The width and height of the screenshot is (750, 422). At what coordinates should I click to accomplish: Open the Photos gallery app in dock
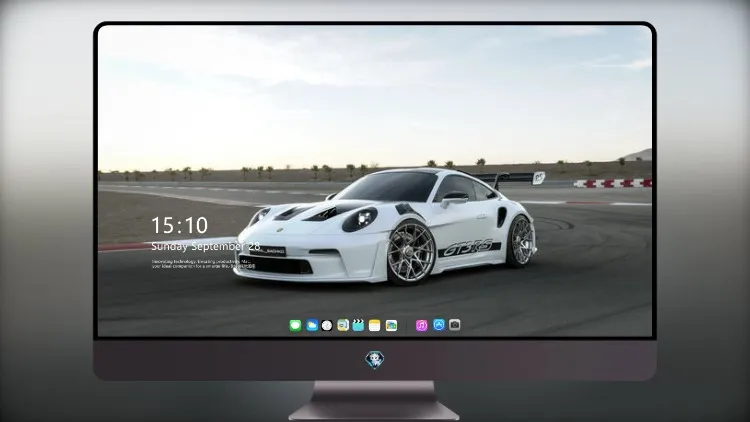tap(391, 325)
